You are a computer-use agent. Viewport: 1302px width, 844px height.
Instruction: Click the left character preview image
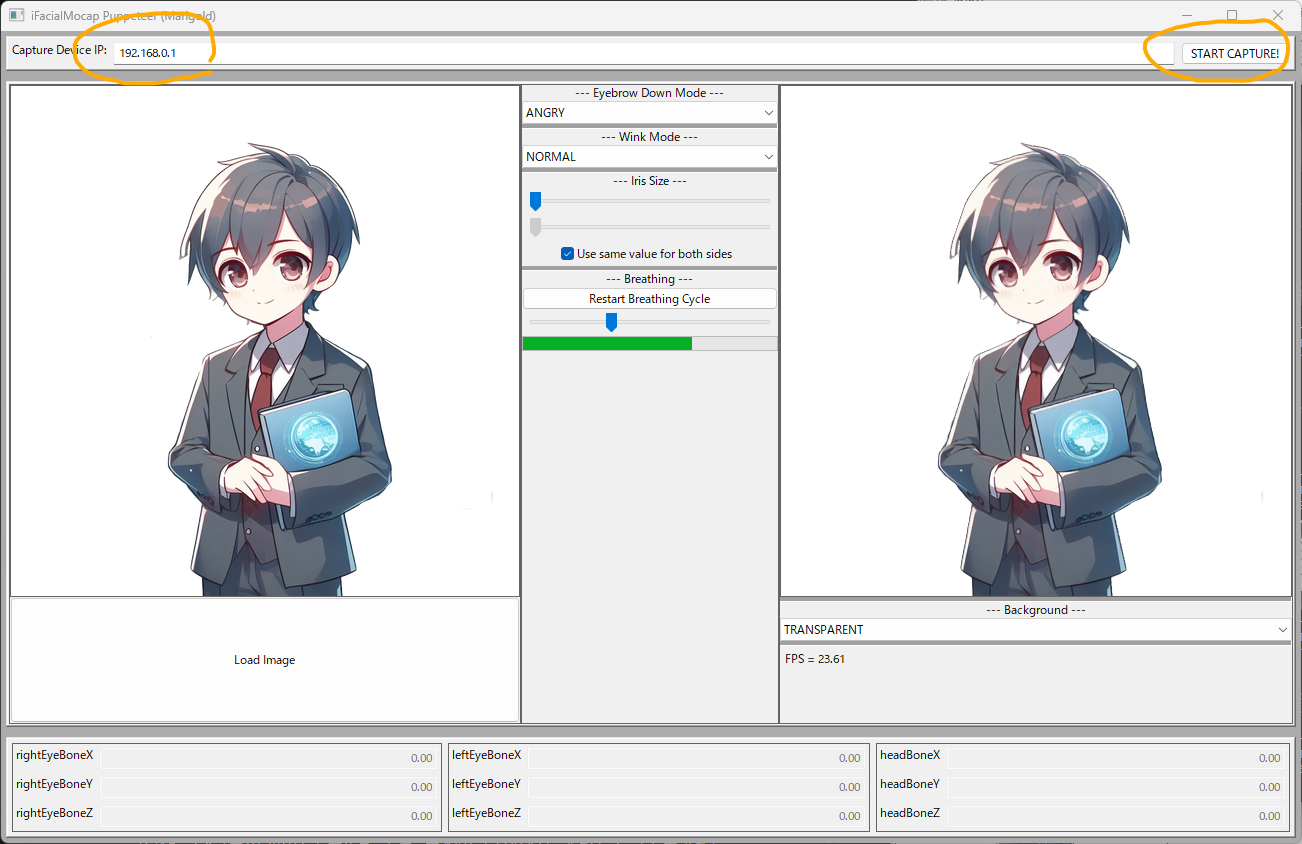264,340
